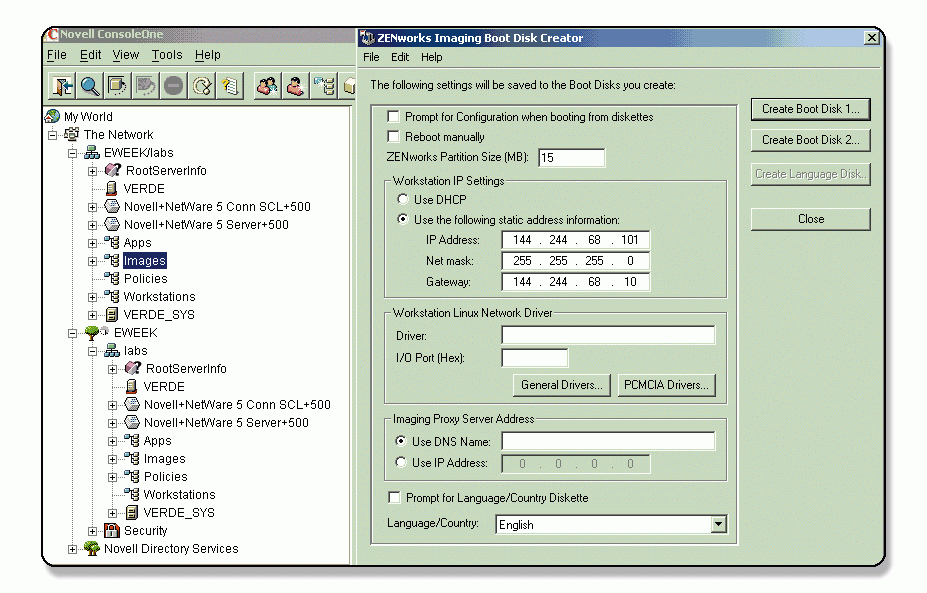Expand the highlighted Images node
Screen dimensions: 927x593
[92, 261]
